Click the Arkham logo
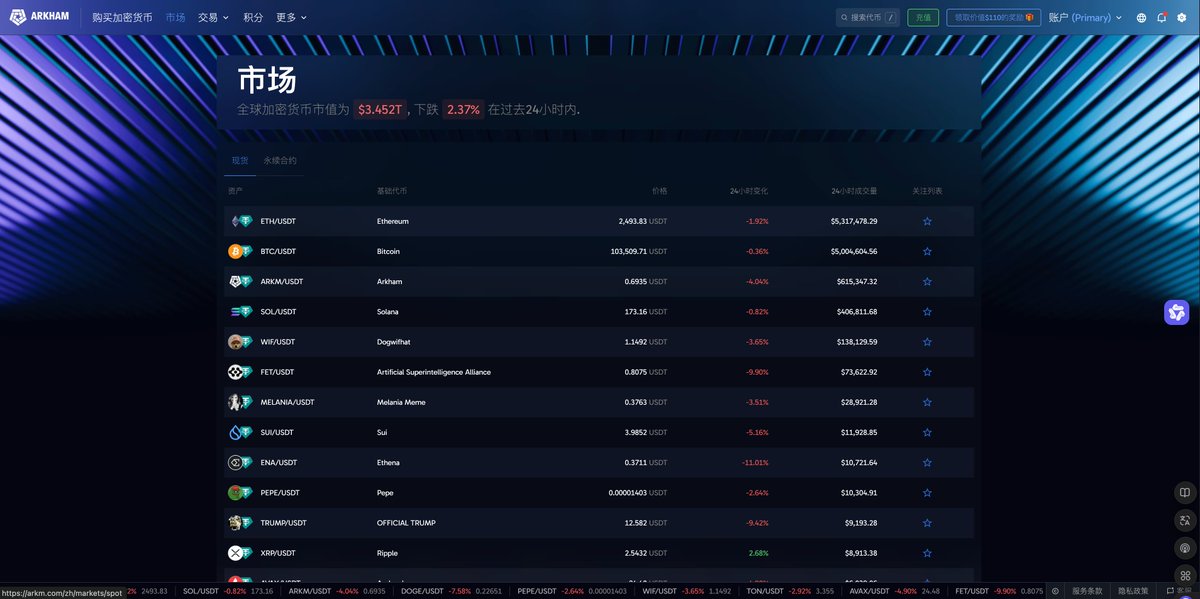This screenshot has height=599, width=1200. click(40, 17)
